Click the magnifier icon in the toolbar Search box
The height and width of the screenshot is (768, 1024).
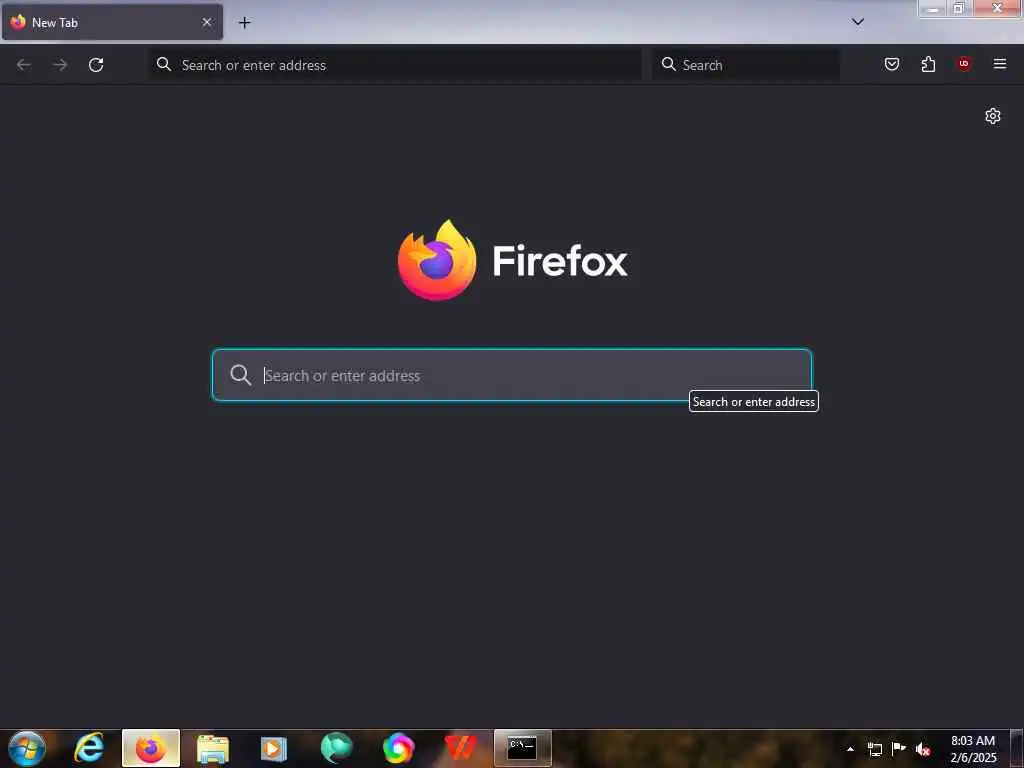pyautogui.click(x=669, y=64)
